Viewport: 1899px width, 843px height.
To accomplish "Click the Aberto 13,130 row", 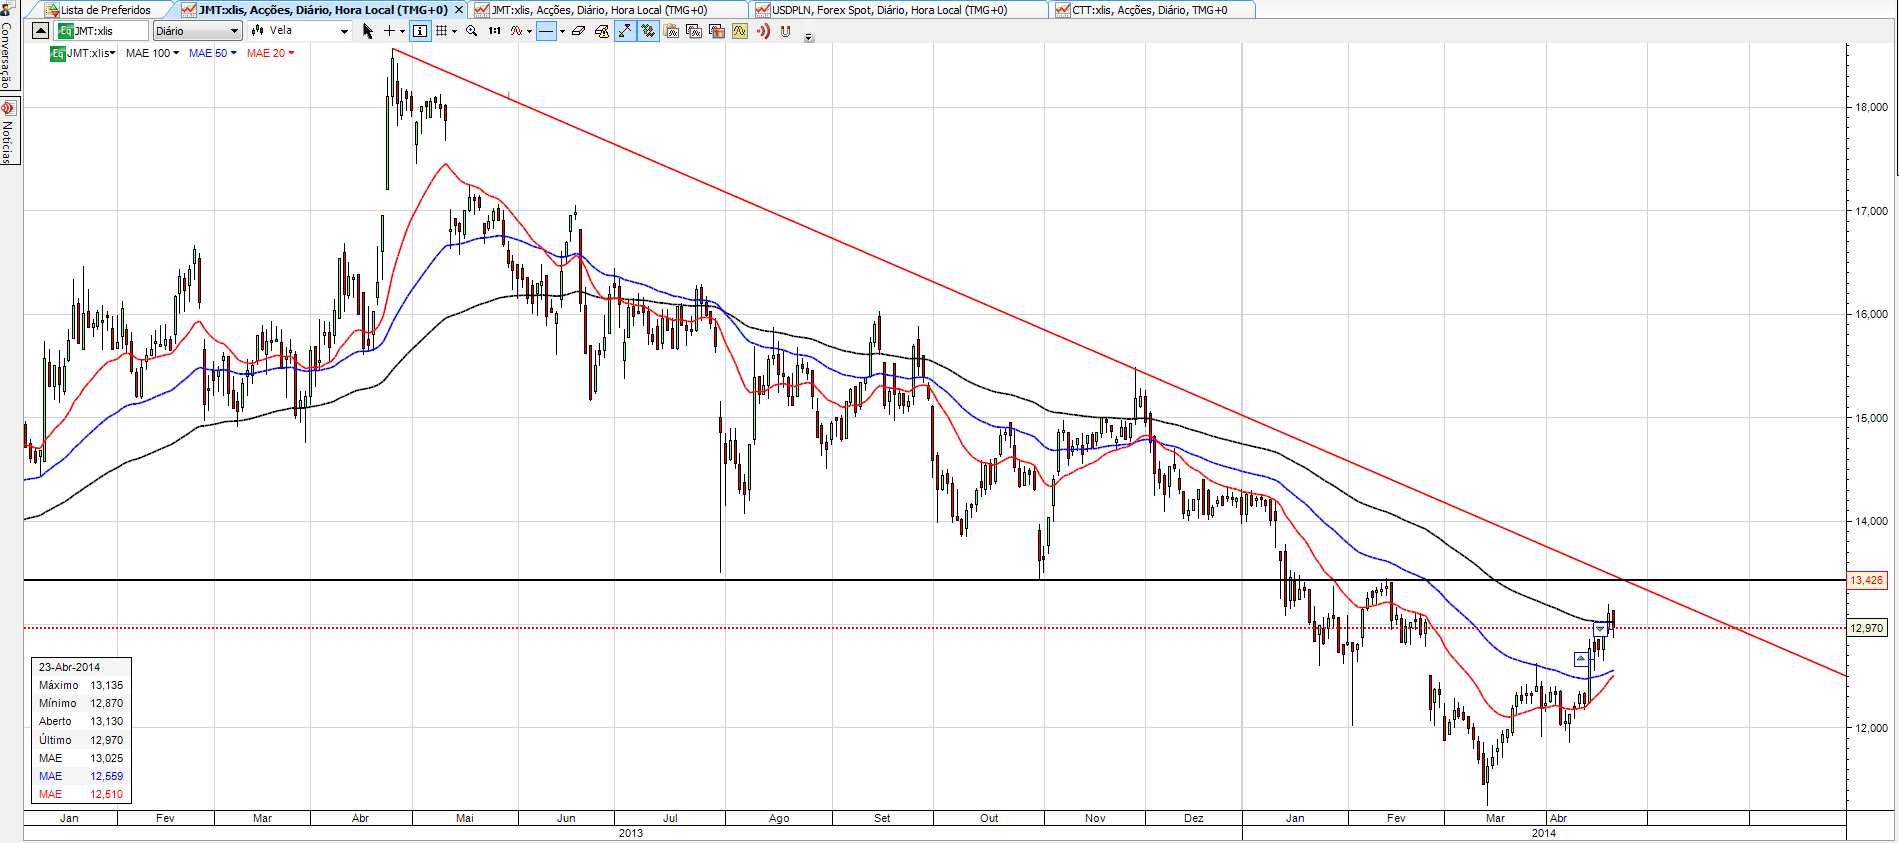I will [81, 721].
